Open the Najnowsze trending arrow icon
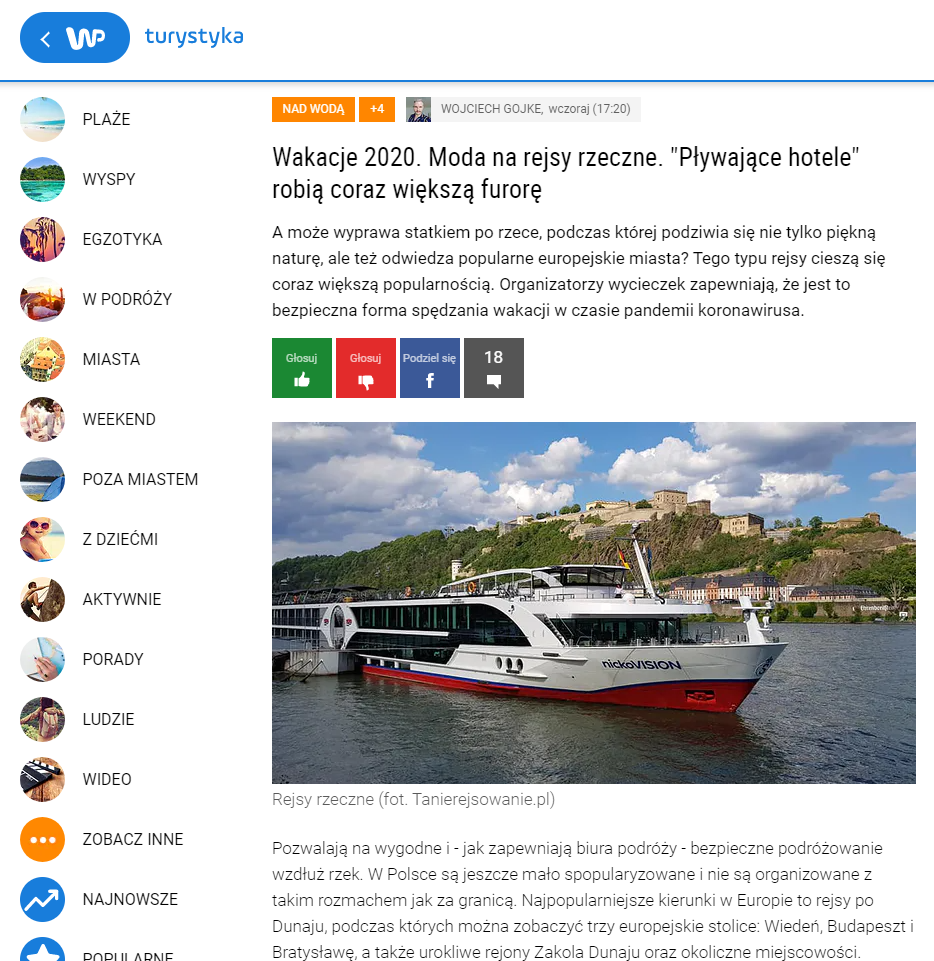 pos(42,899)
